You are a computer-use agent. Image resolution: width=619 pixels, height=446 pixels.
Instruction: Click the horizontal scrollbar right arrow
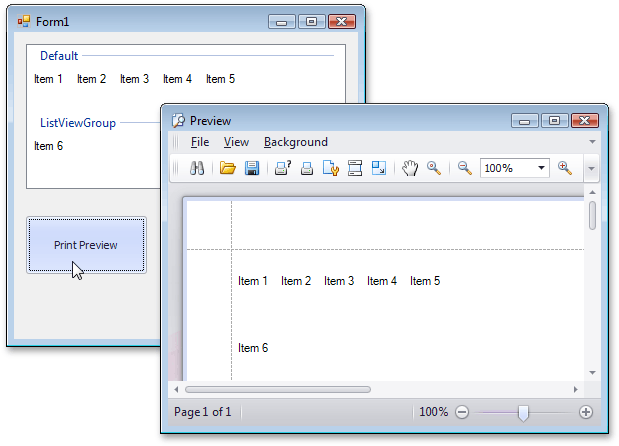576,390
